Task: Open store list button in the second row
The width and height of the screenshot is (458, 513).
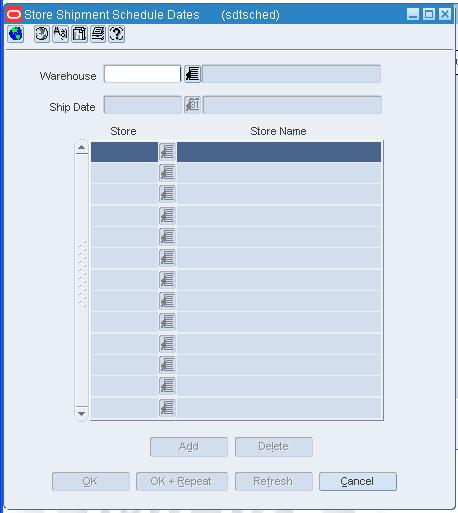Action: tap(167, 173)
